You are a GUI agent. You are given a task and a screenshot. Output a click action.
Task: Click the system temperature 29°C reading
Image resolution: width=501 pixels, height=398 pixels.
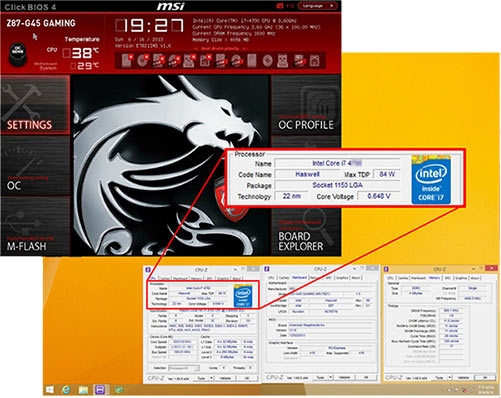pos(85,66)
